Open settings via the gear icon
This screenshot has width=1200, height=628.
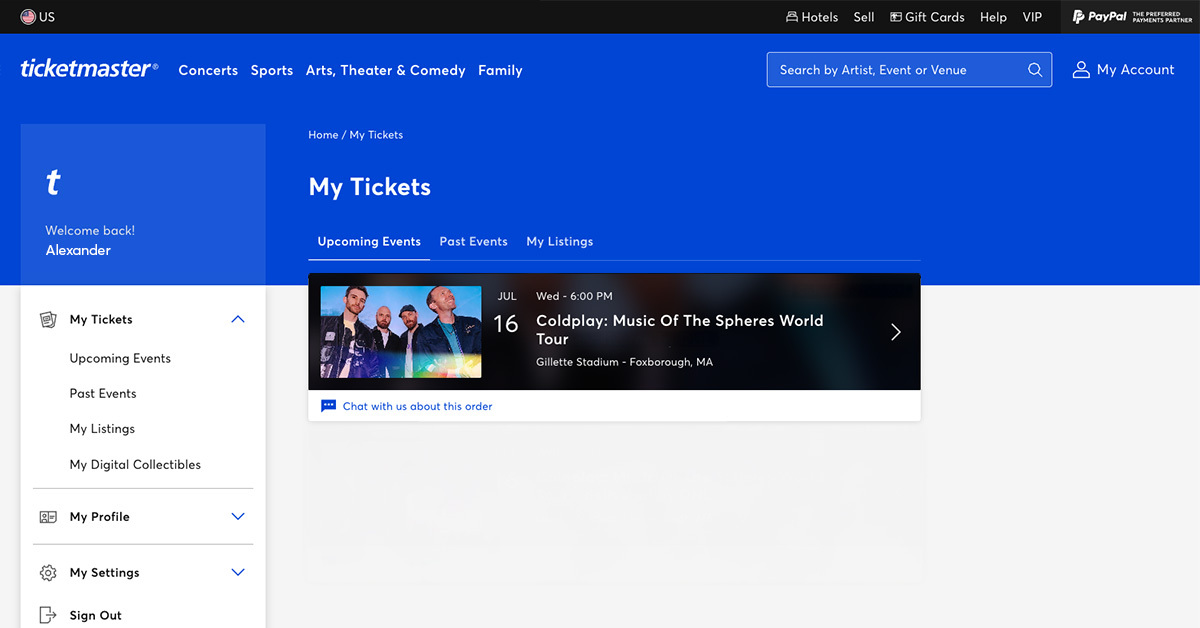click(48, 573)
